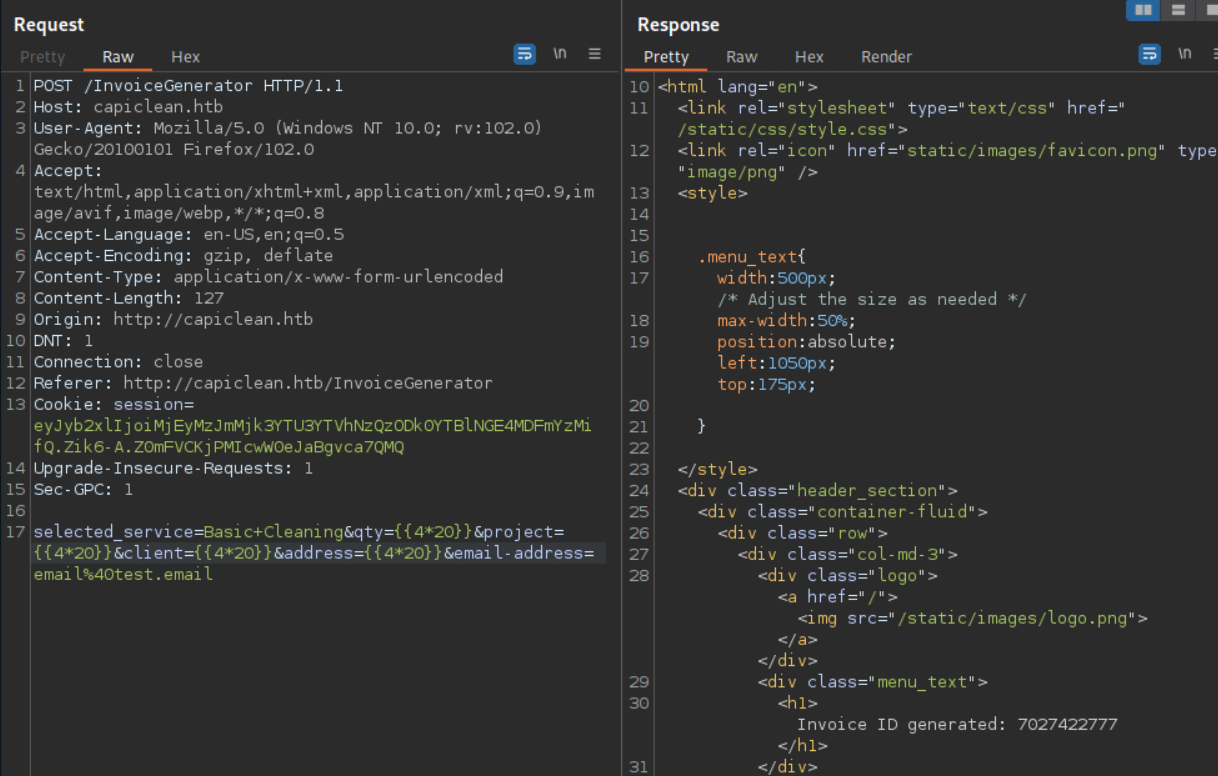1218x776 pixels.
Task: Switch Request view to Pretty tab
Action: [x=42, y=57]
